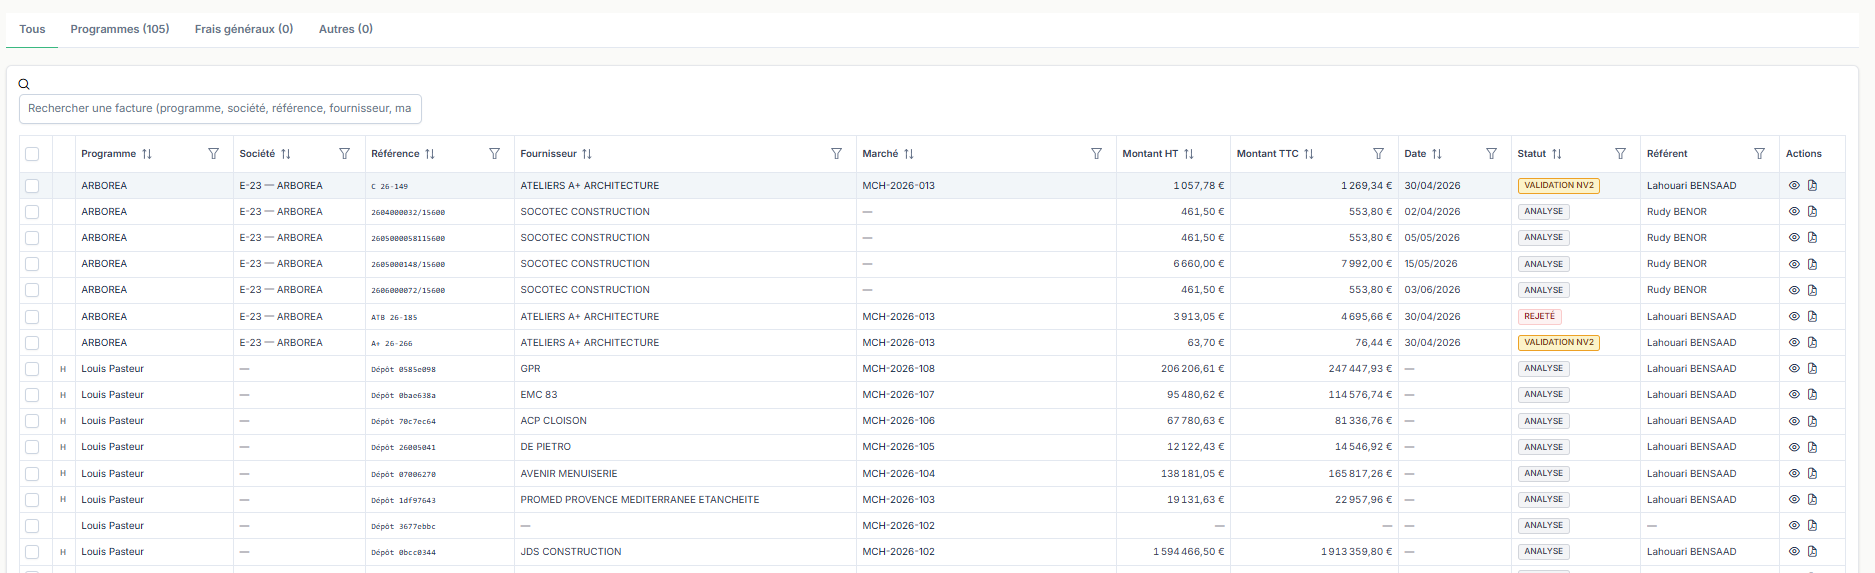Image resolution: width=1875 pixels, height=573 pixels.
Task: Sort table by Programme column arrows
Action: [x=147, y=154]
